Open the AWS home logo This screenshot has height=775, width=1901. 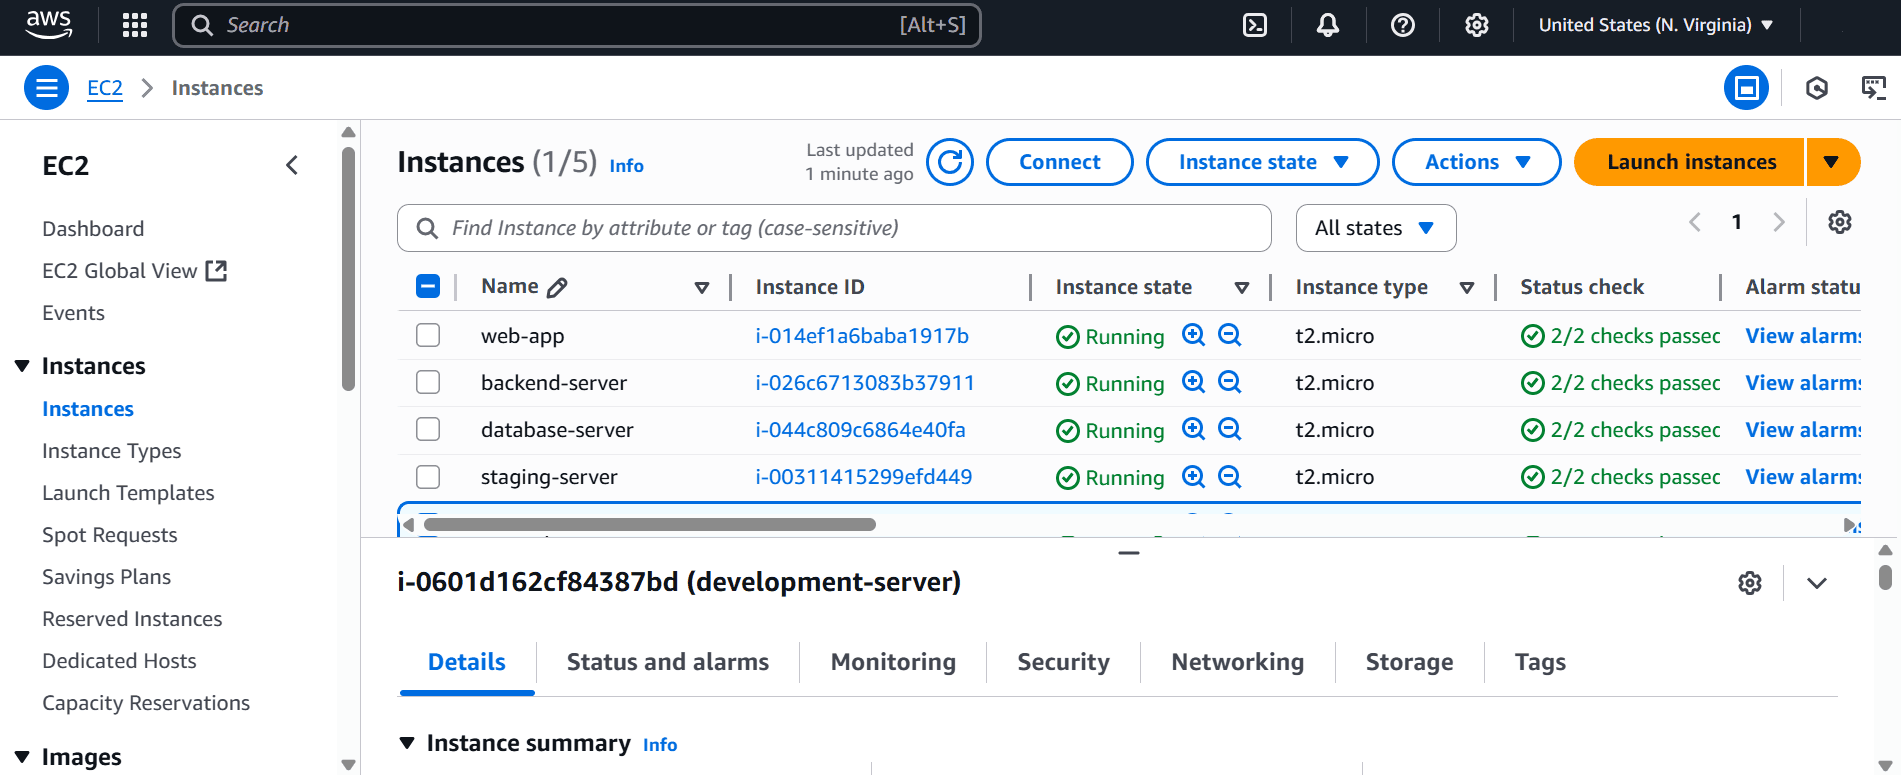tap(48, 25)
